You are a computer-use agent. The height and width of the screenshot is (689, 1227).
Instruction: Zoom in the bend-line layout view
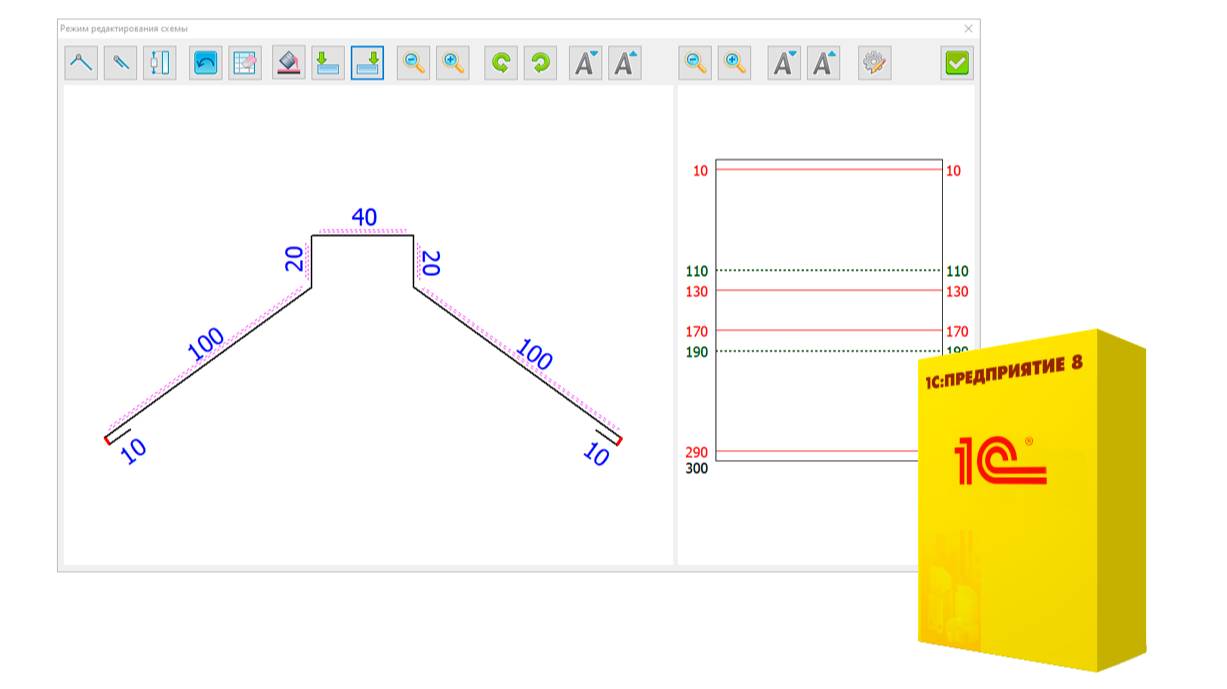(735, 63)
